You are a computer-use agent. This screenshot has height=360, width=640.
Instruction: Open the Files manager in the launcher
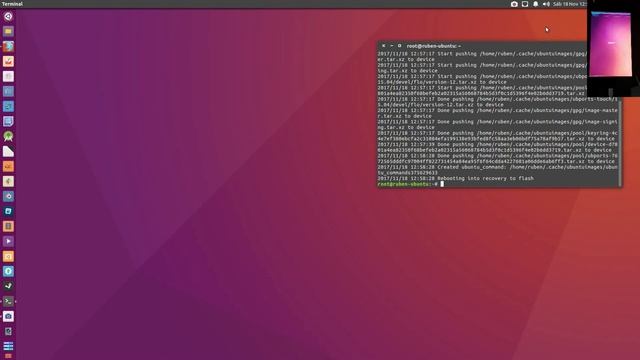[8, 31]
